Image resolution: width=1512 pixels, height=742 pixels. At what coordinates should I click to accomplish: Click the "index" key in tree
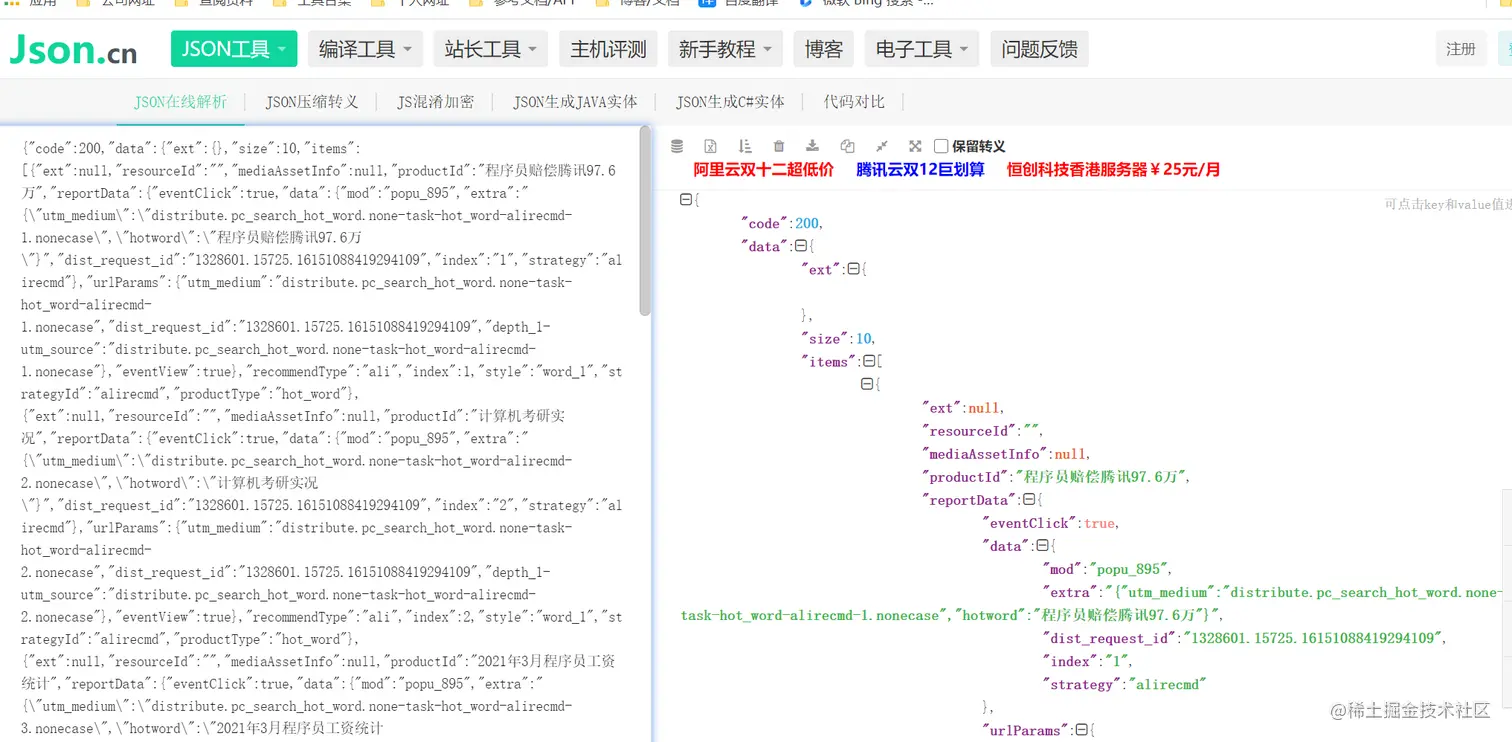point(1071,661)
